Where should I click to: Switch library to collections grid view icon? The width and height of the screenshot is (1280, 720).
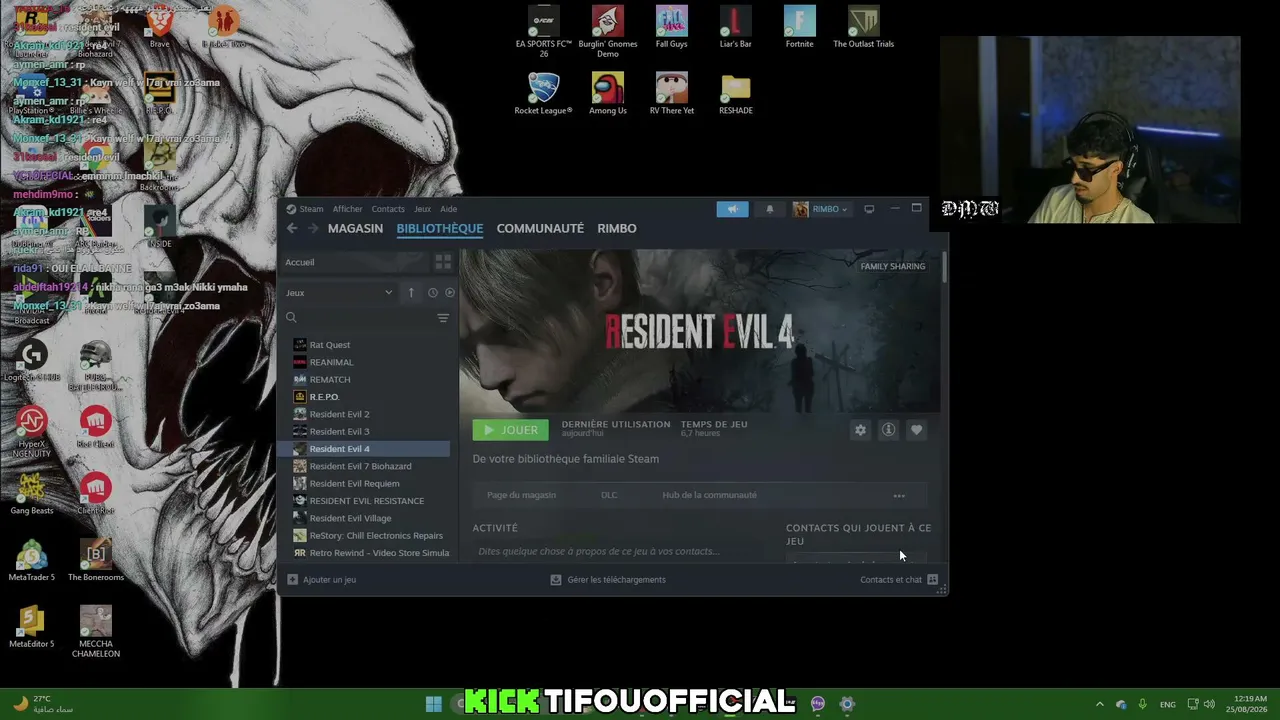point(443,262)
